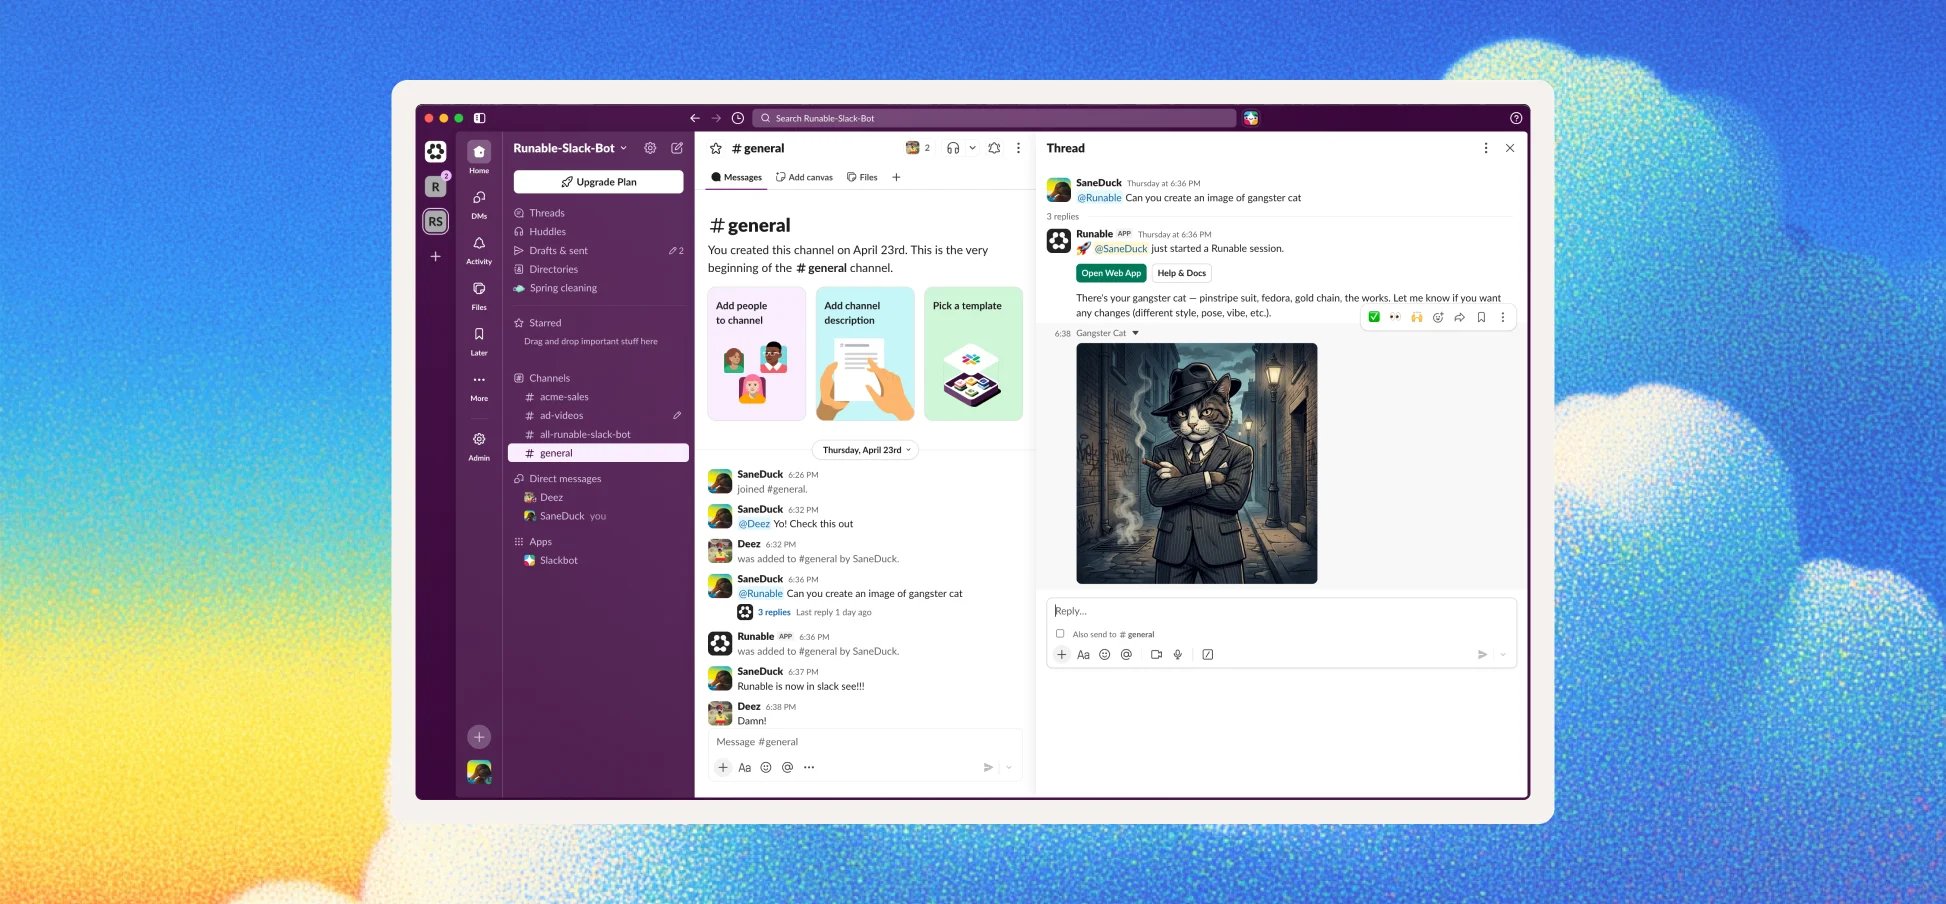React with the raised hands emoji
The width and height of the screenshot is (1946, 904).
click(1416, 317)
